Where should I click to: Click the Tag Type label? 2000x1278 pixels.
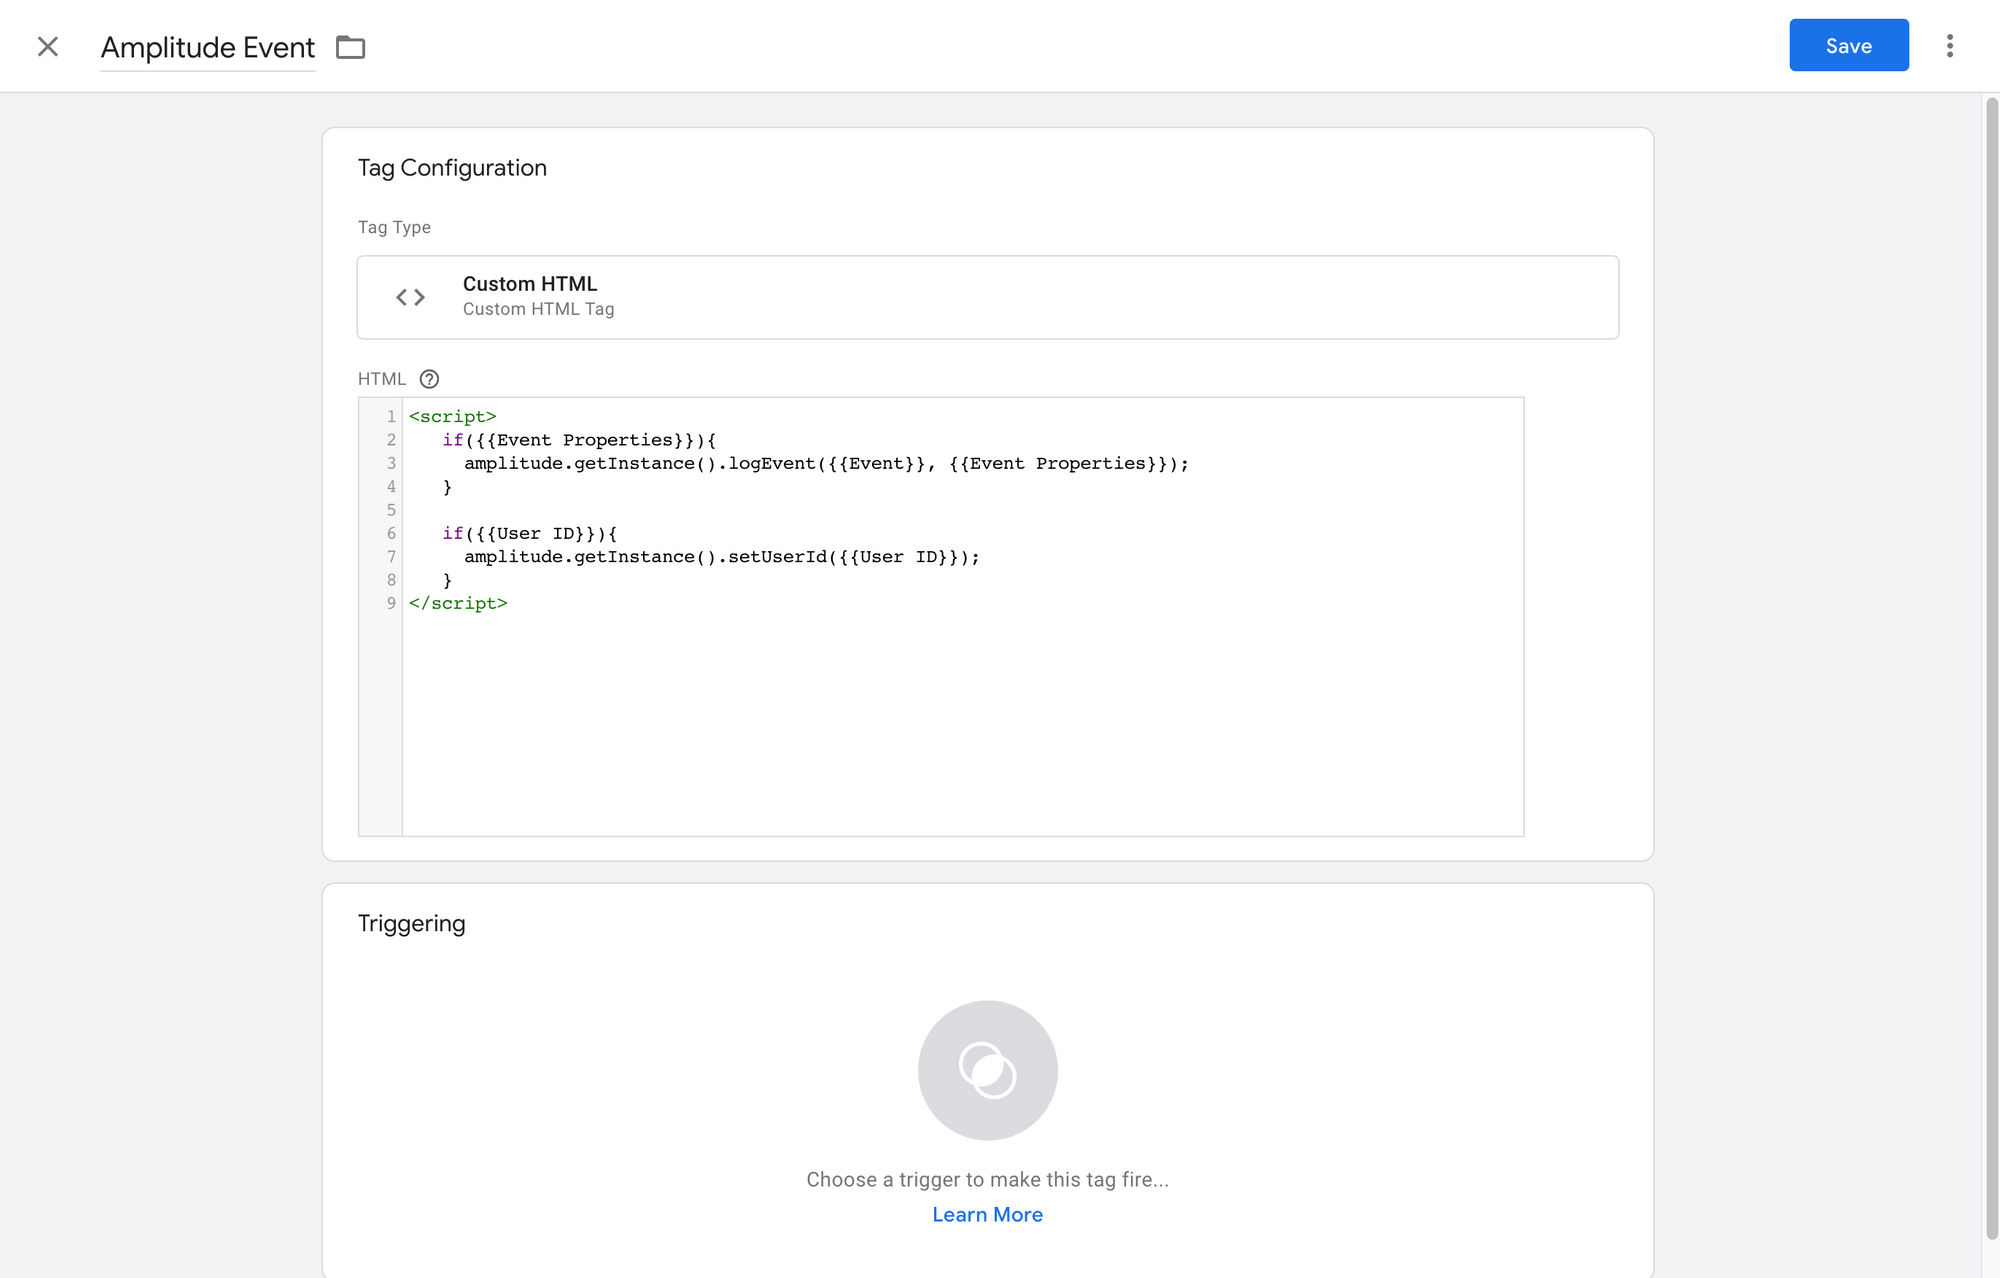point(394,227)
